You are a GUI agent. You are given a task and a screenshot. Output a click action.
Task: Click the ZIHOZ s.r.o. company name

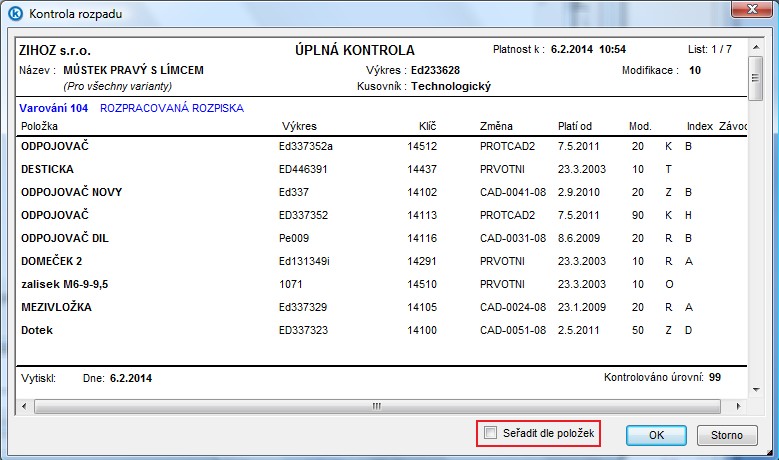(x=55, y=51)
